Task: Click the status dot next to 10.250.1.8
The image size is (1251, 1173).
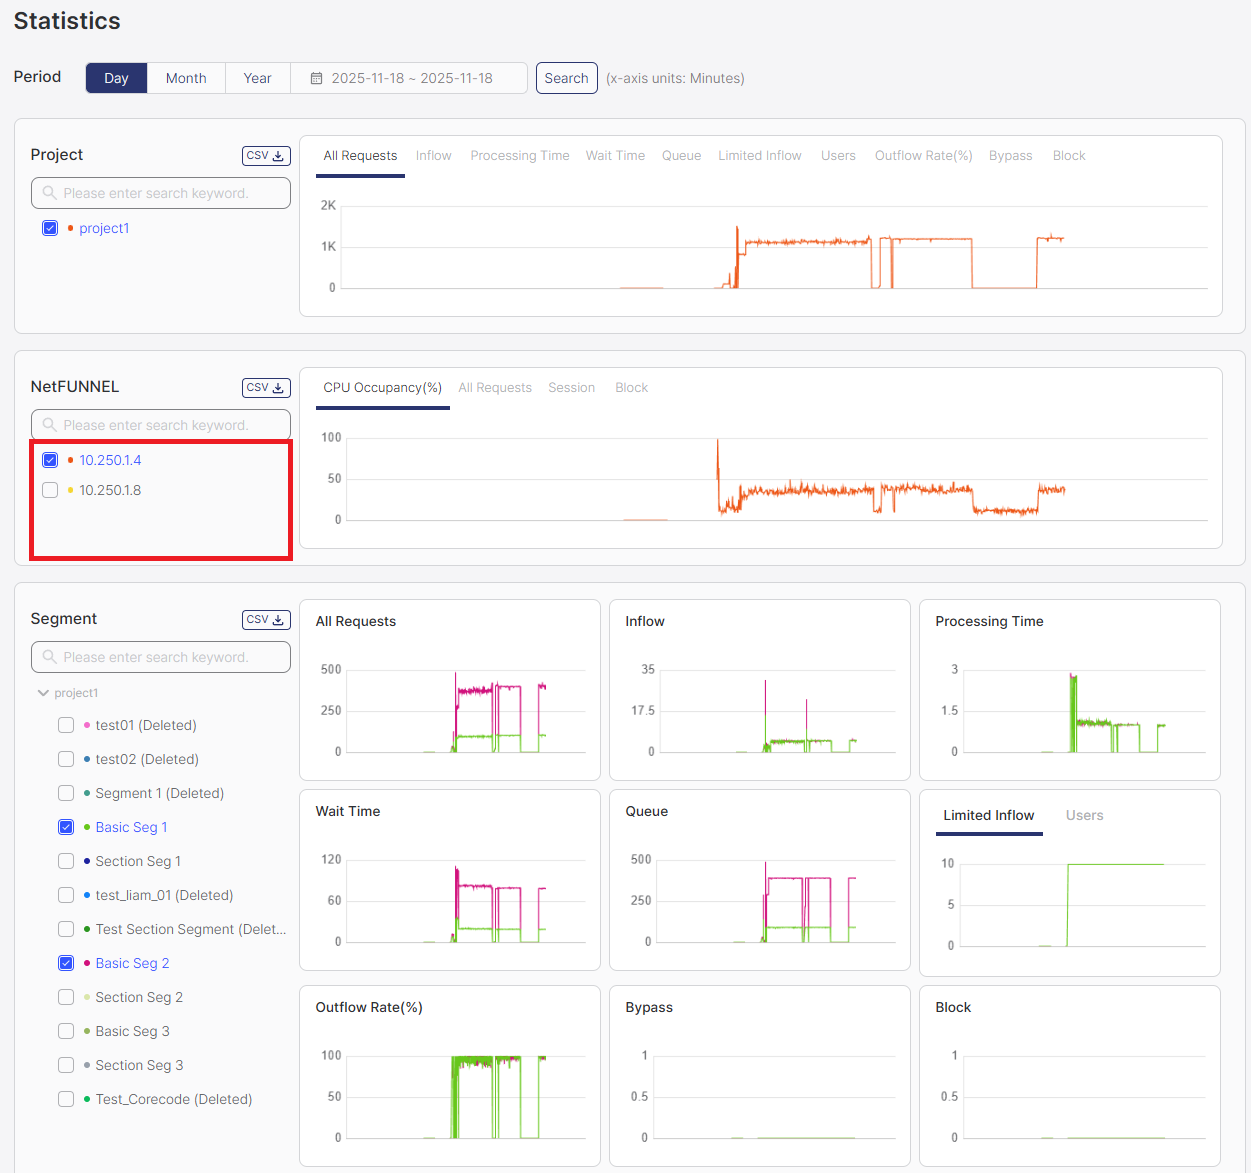Action: pos(70,490)
